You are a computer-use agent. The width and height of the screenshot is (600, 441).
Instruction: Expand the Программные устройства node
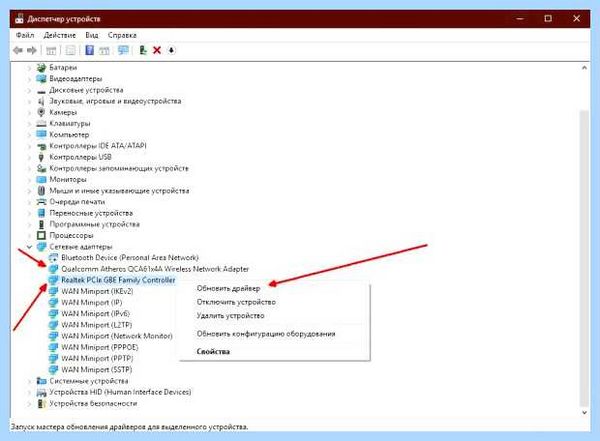pos(29,224)
